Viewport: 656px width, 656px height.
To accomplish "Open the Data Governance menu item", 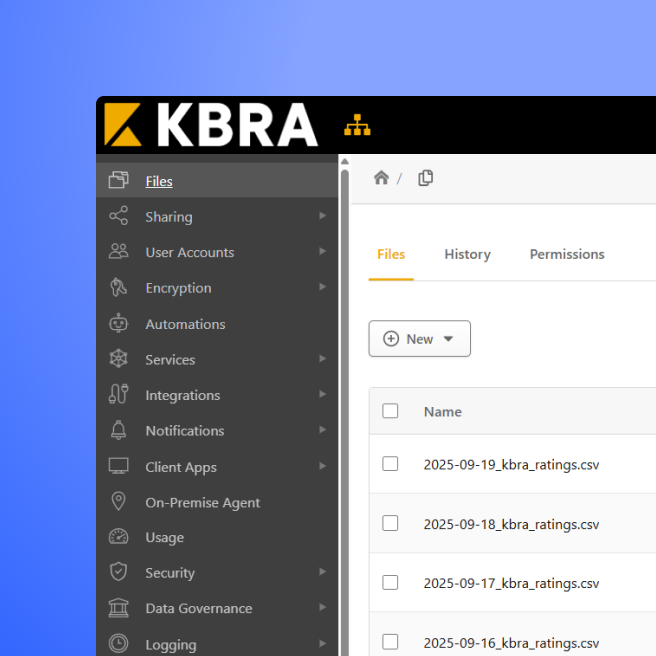I will coord(217,608).
